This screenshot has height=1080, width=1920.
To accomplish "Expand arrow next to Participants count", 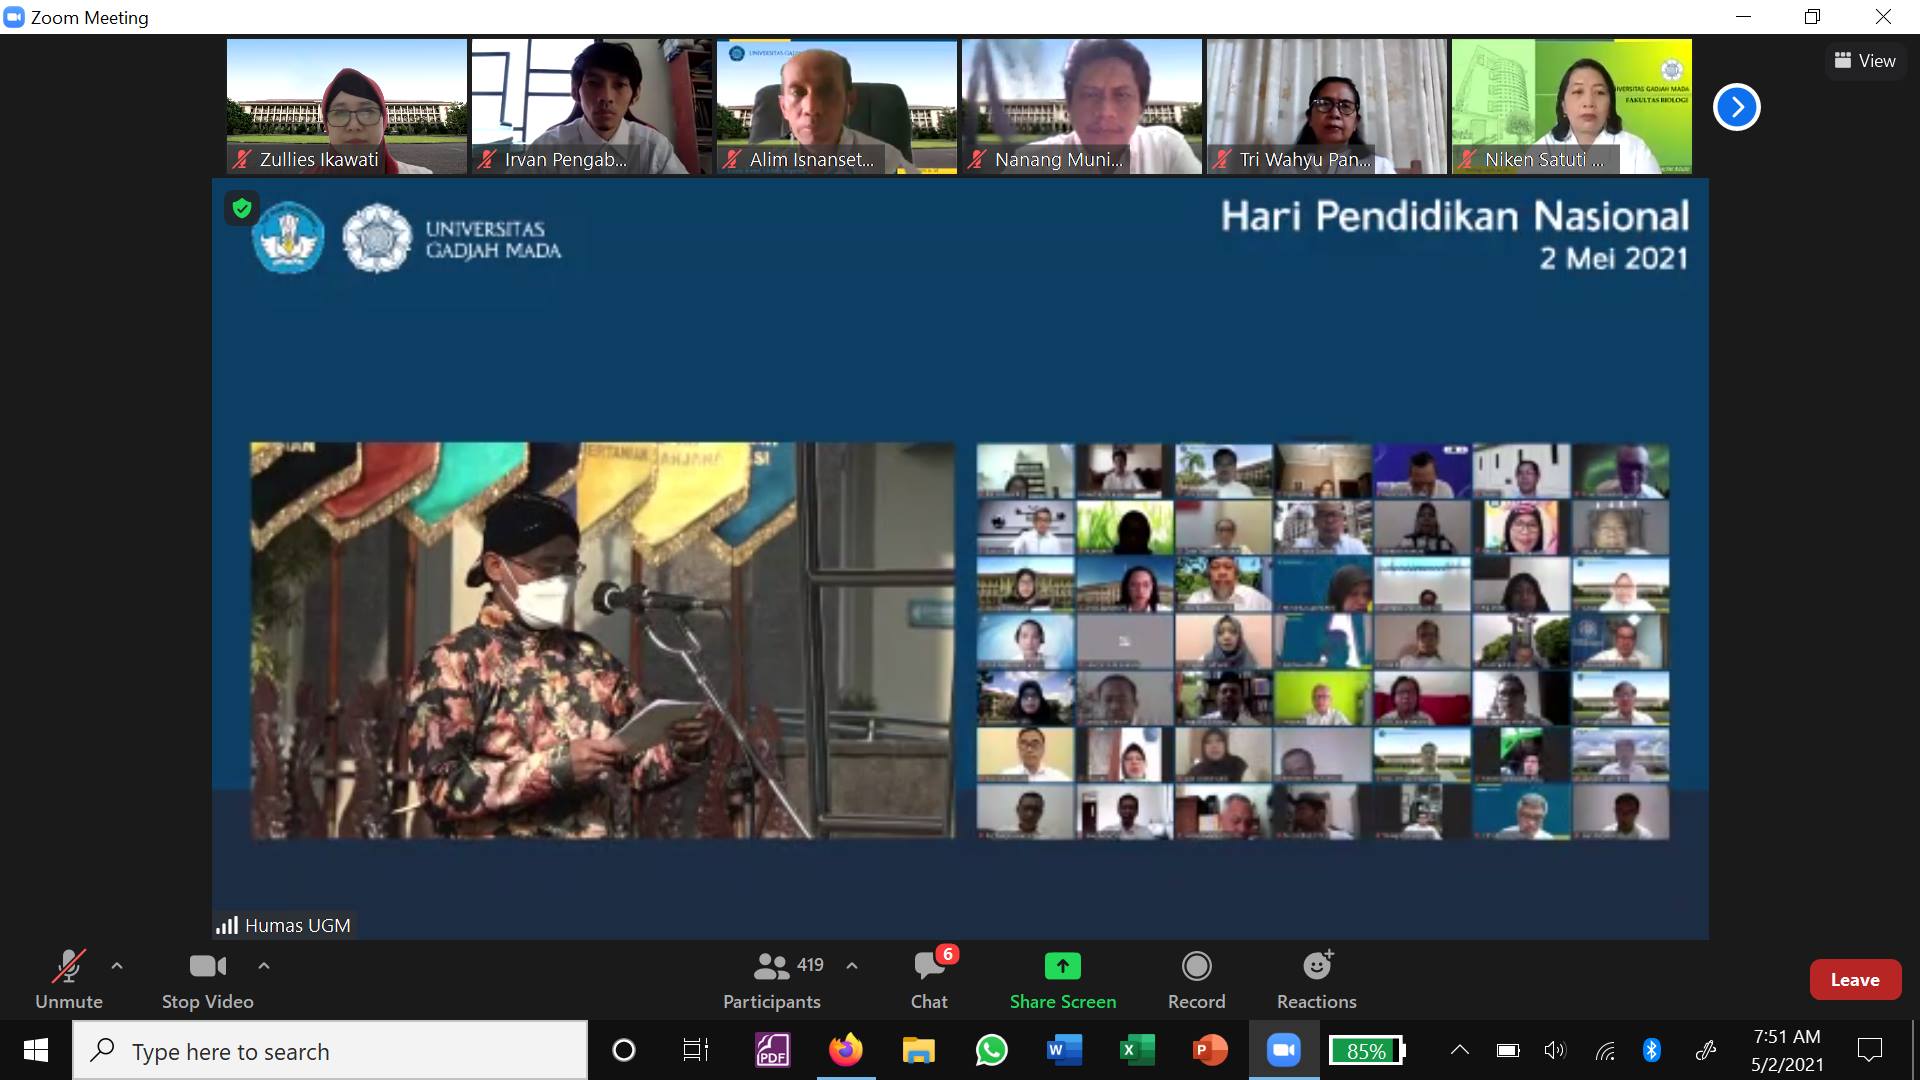I will [x=852, y=966].
